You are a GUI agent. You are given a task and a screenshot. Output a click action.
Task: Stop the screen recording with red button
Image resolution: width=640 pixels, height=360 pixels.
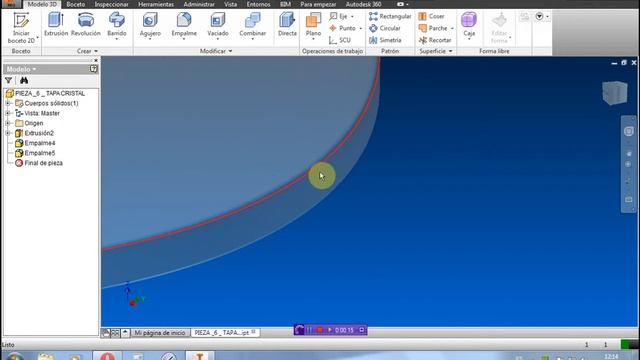point(320,330)
